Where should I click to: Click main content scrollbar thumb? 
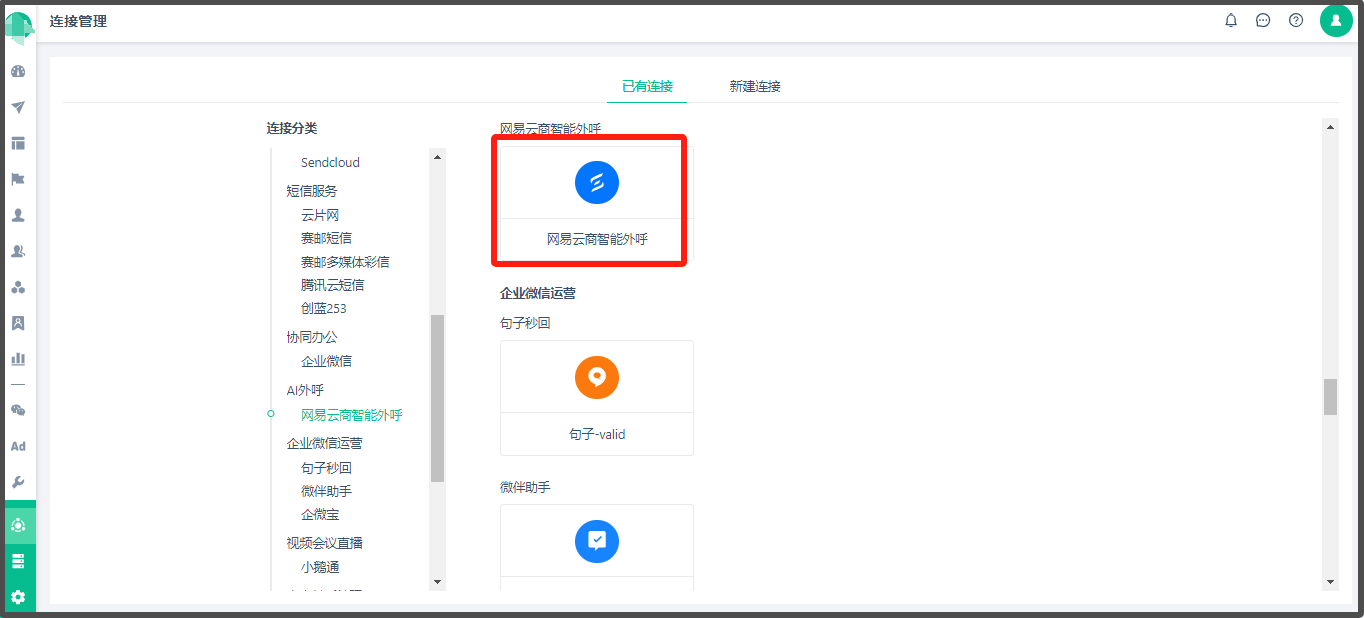1330,397
